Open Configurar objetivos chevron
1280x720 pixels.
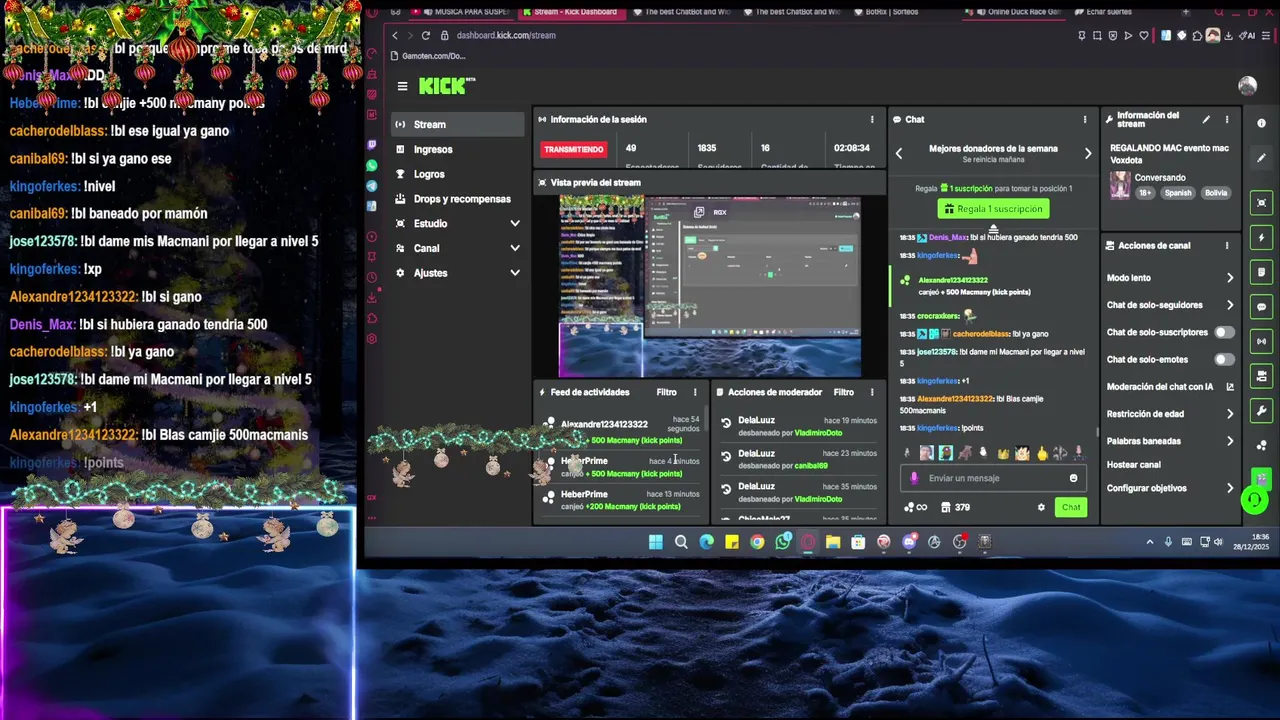[1230, 488]
